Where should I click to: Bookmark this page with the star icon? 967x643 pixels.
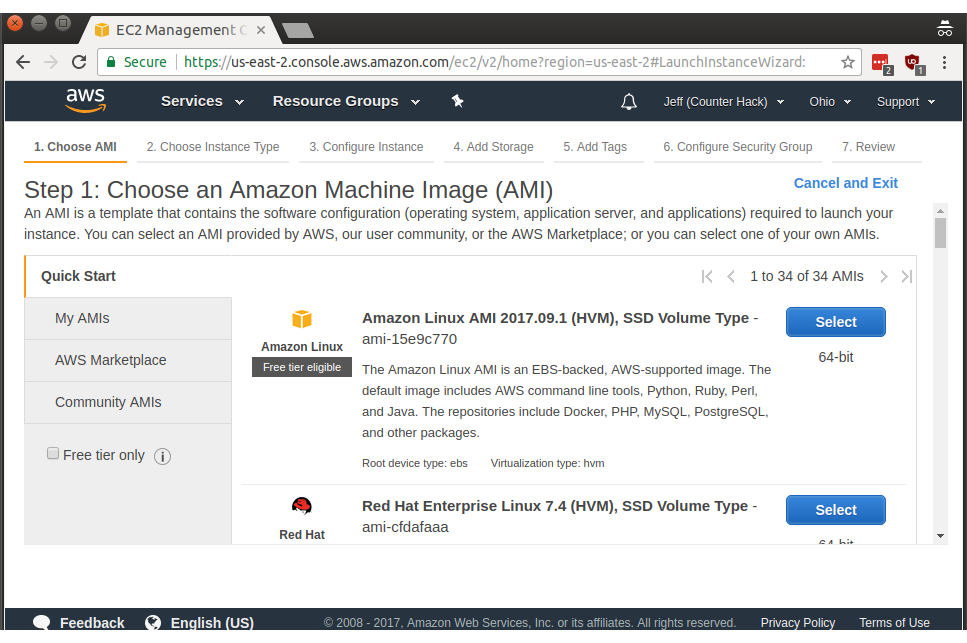coord(848,62)
